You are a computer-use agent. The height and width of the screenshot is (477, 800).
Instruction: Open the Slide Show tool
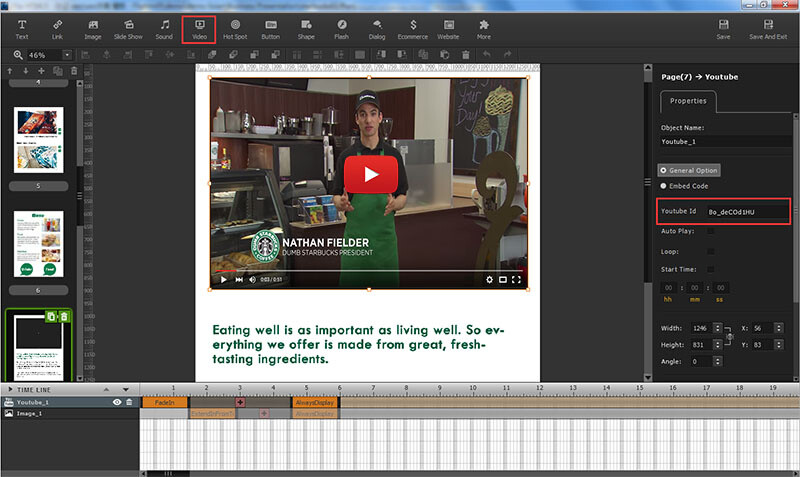pyautogui.click(x=128, y=30)
